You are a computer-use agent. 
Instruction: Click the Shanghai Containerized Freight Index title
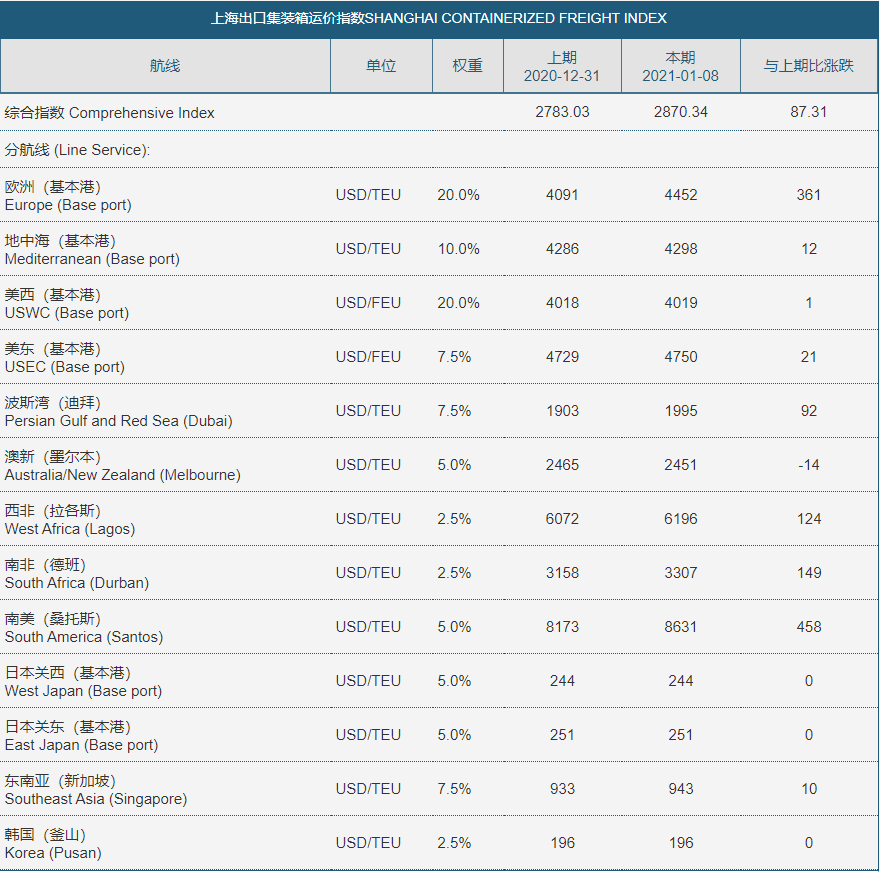tap(440, 18)
